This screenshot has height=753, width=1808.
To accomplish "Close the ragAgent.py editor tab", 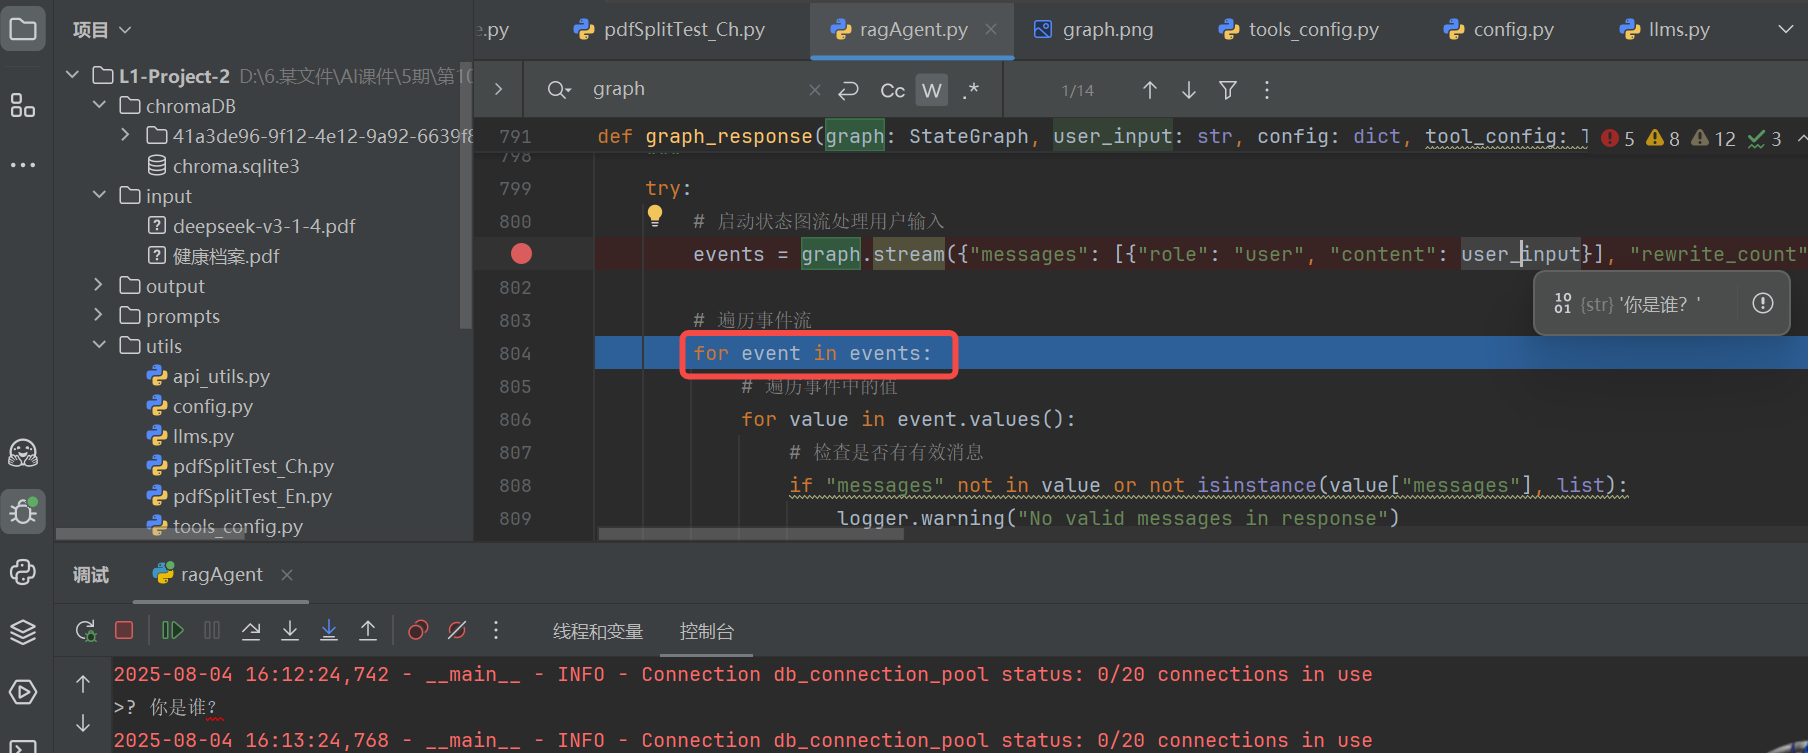I will coord(991,30).
